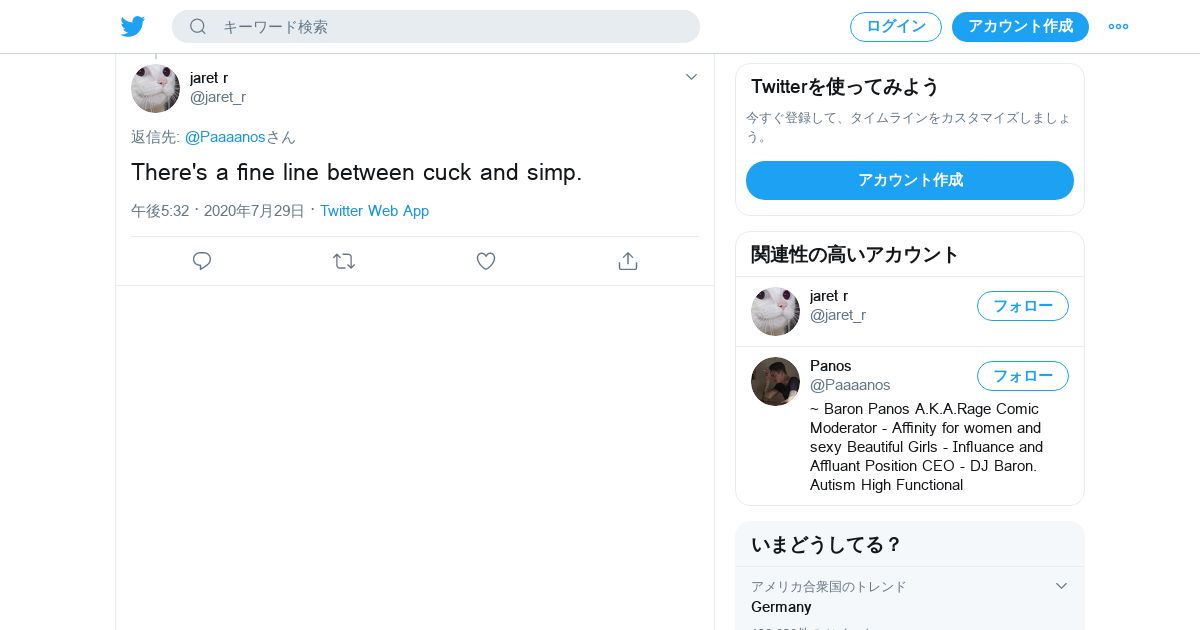The width and height of the screenshot is (1200, 630).
Task: Follow Panos in related accounts
Action: [1022, 376]
